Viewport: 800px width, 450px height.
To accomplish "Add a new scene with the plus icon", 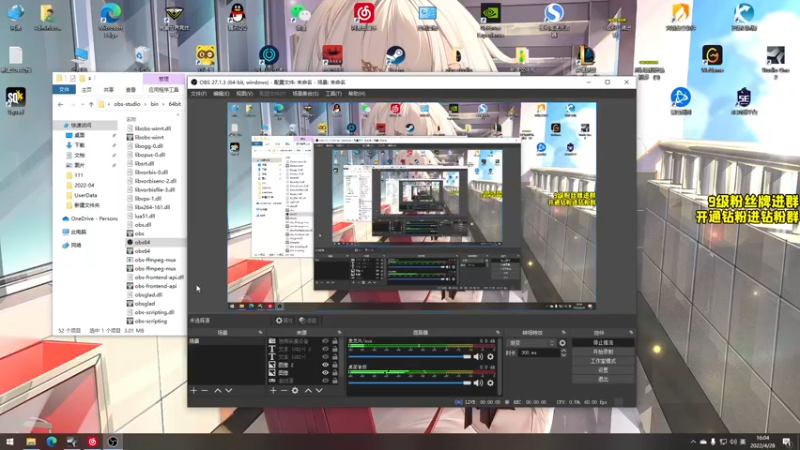I will point(193,390).
